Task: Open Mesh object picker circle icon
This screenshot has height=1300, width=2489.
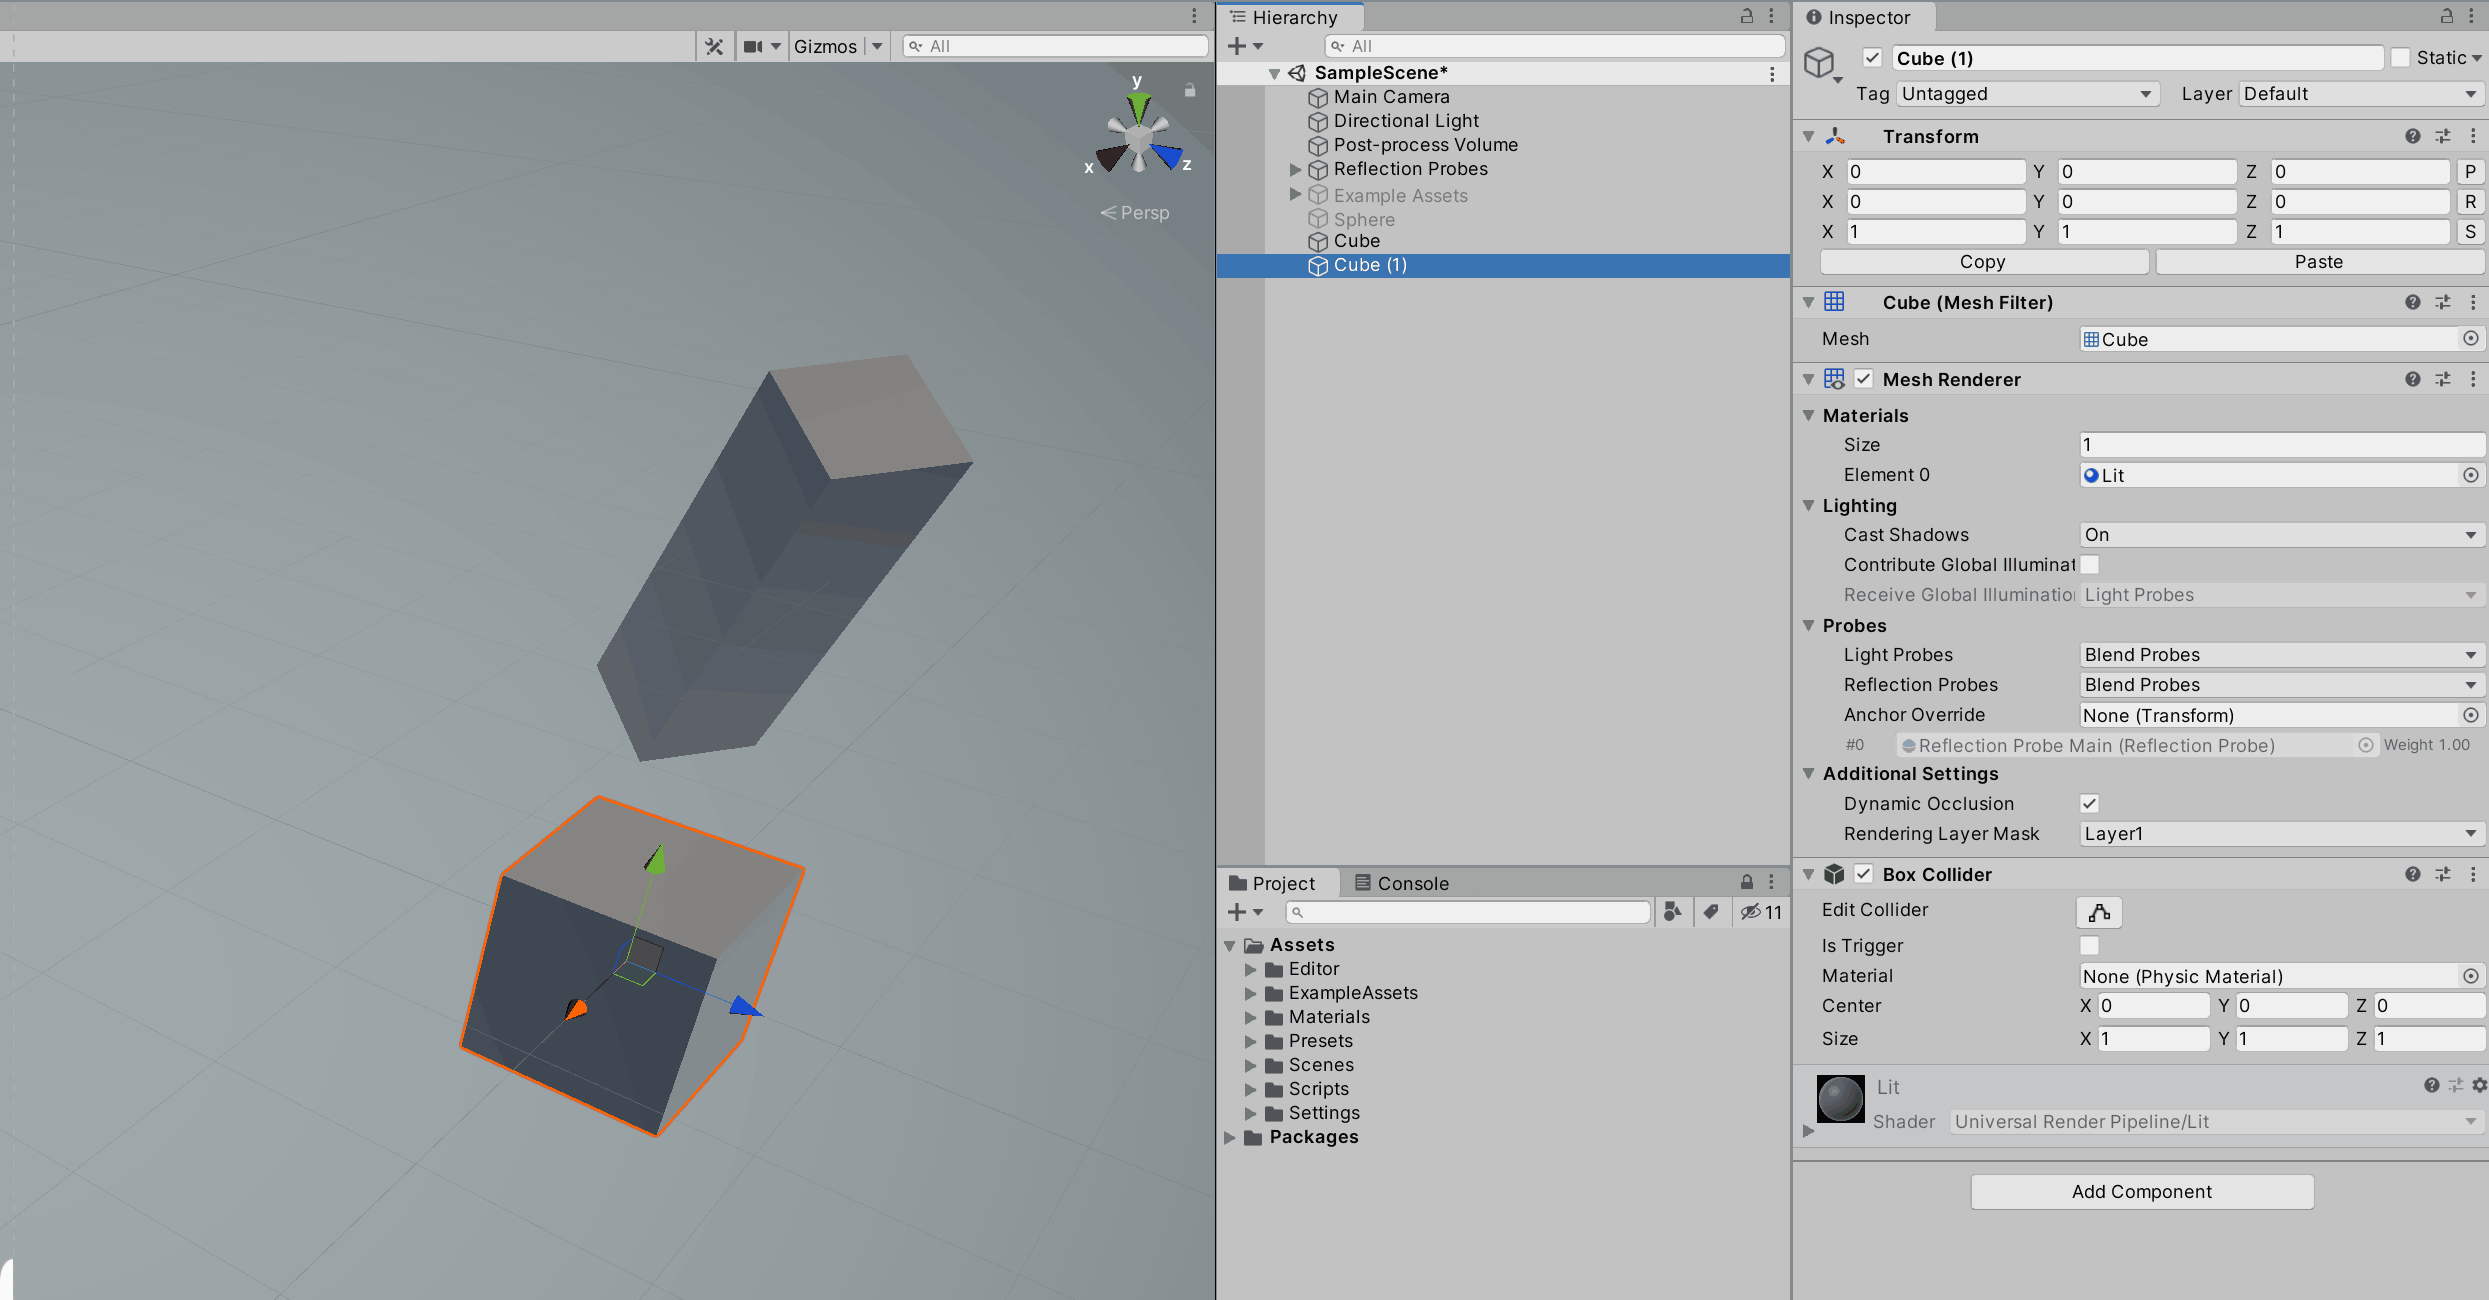Action: (2470, 339)
